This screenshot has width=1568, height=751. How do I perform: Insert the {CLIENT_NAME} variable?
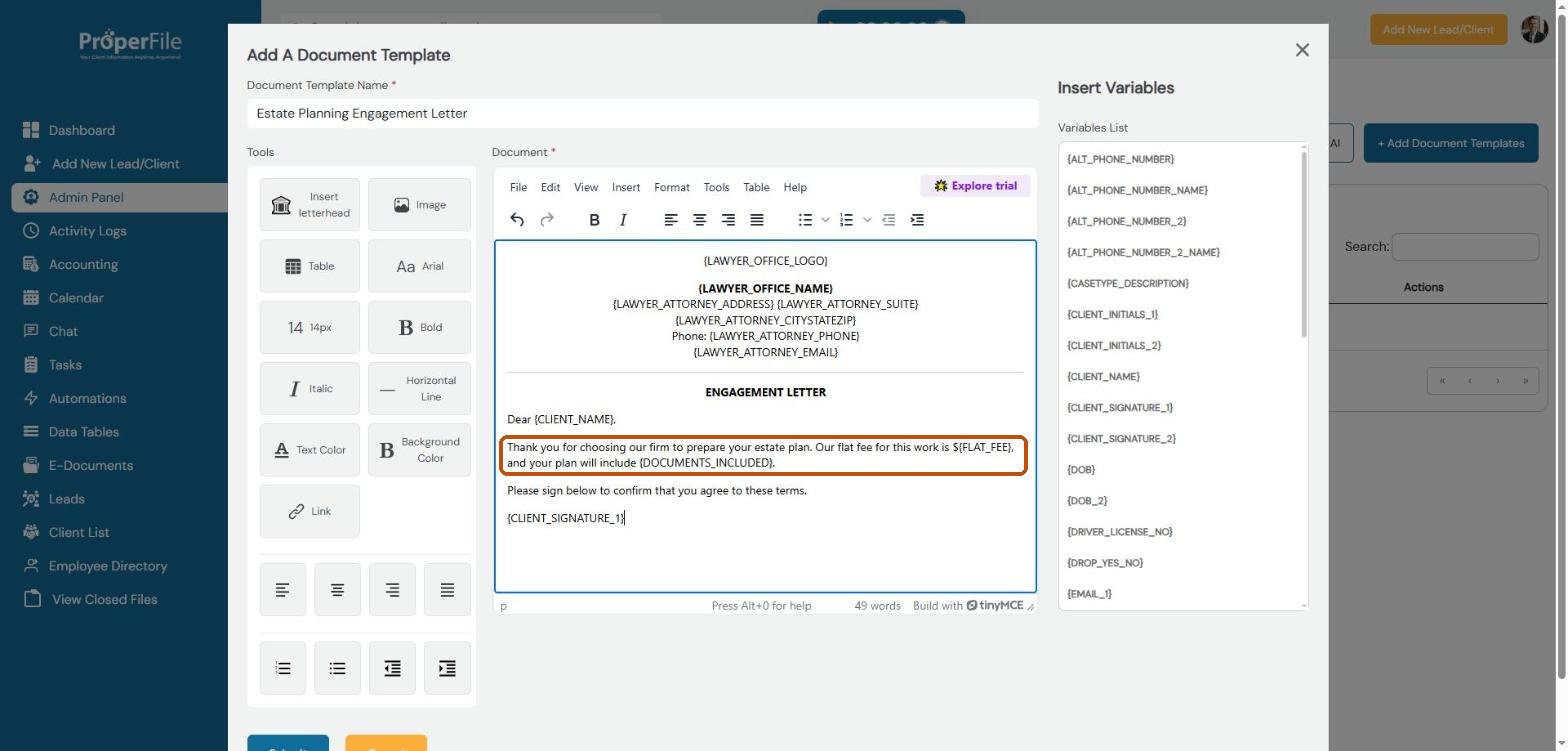coord(1103,377)
